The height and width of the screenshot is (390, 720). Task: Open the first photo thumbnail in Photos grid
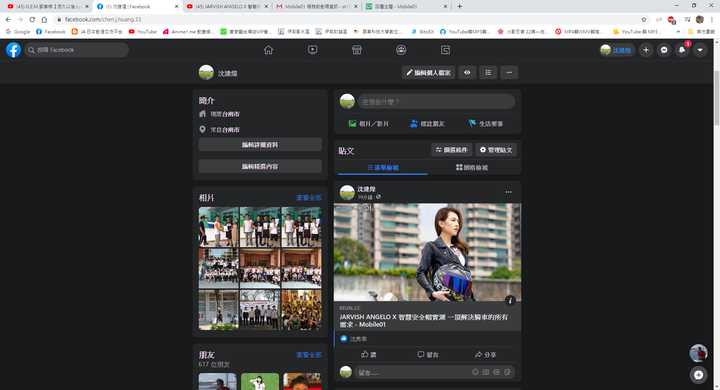(219, 227)
